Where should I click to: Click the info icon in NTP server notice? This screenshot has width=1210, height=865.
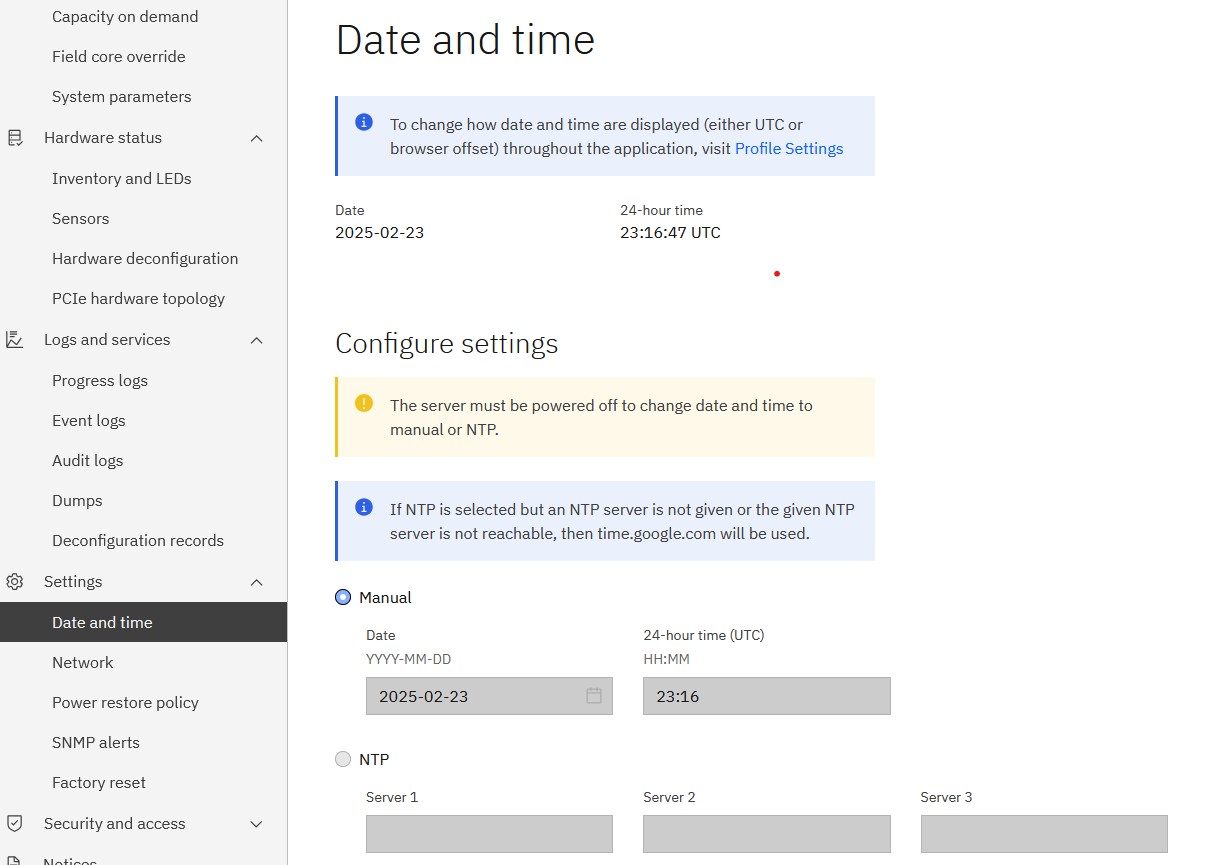[364, 508]
